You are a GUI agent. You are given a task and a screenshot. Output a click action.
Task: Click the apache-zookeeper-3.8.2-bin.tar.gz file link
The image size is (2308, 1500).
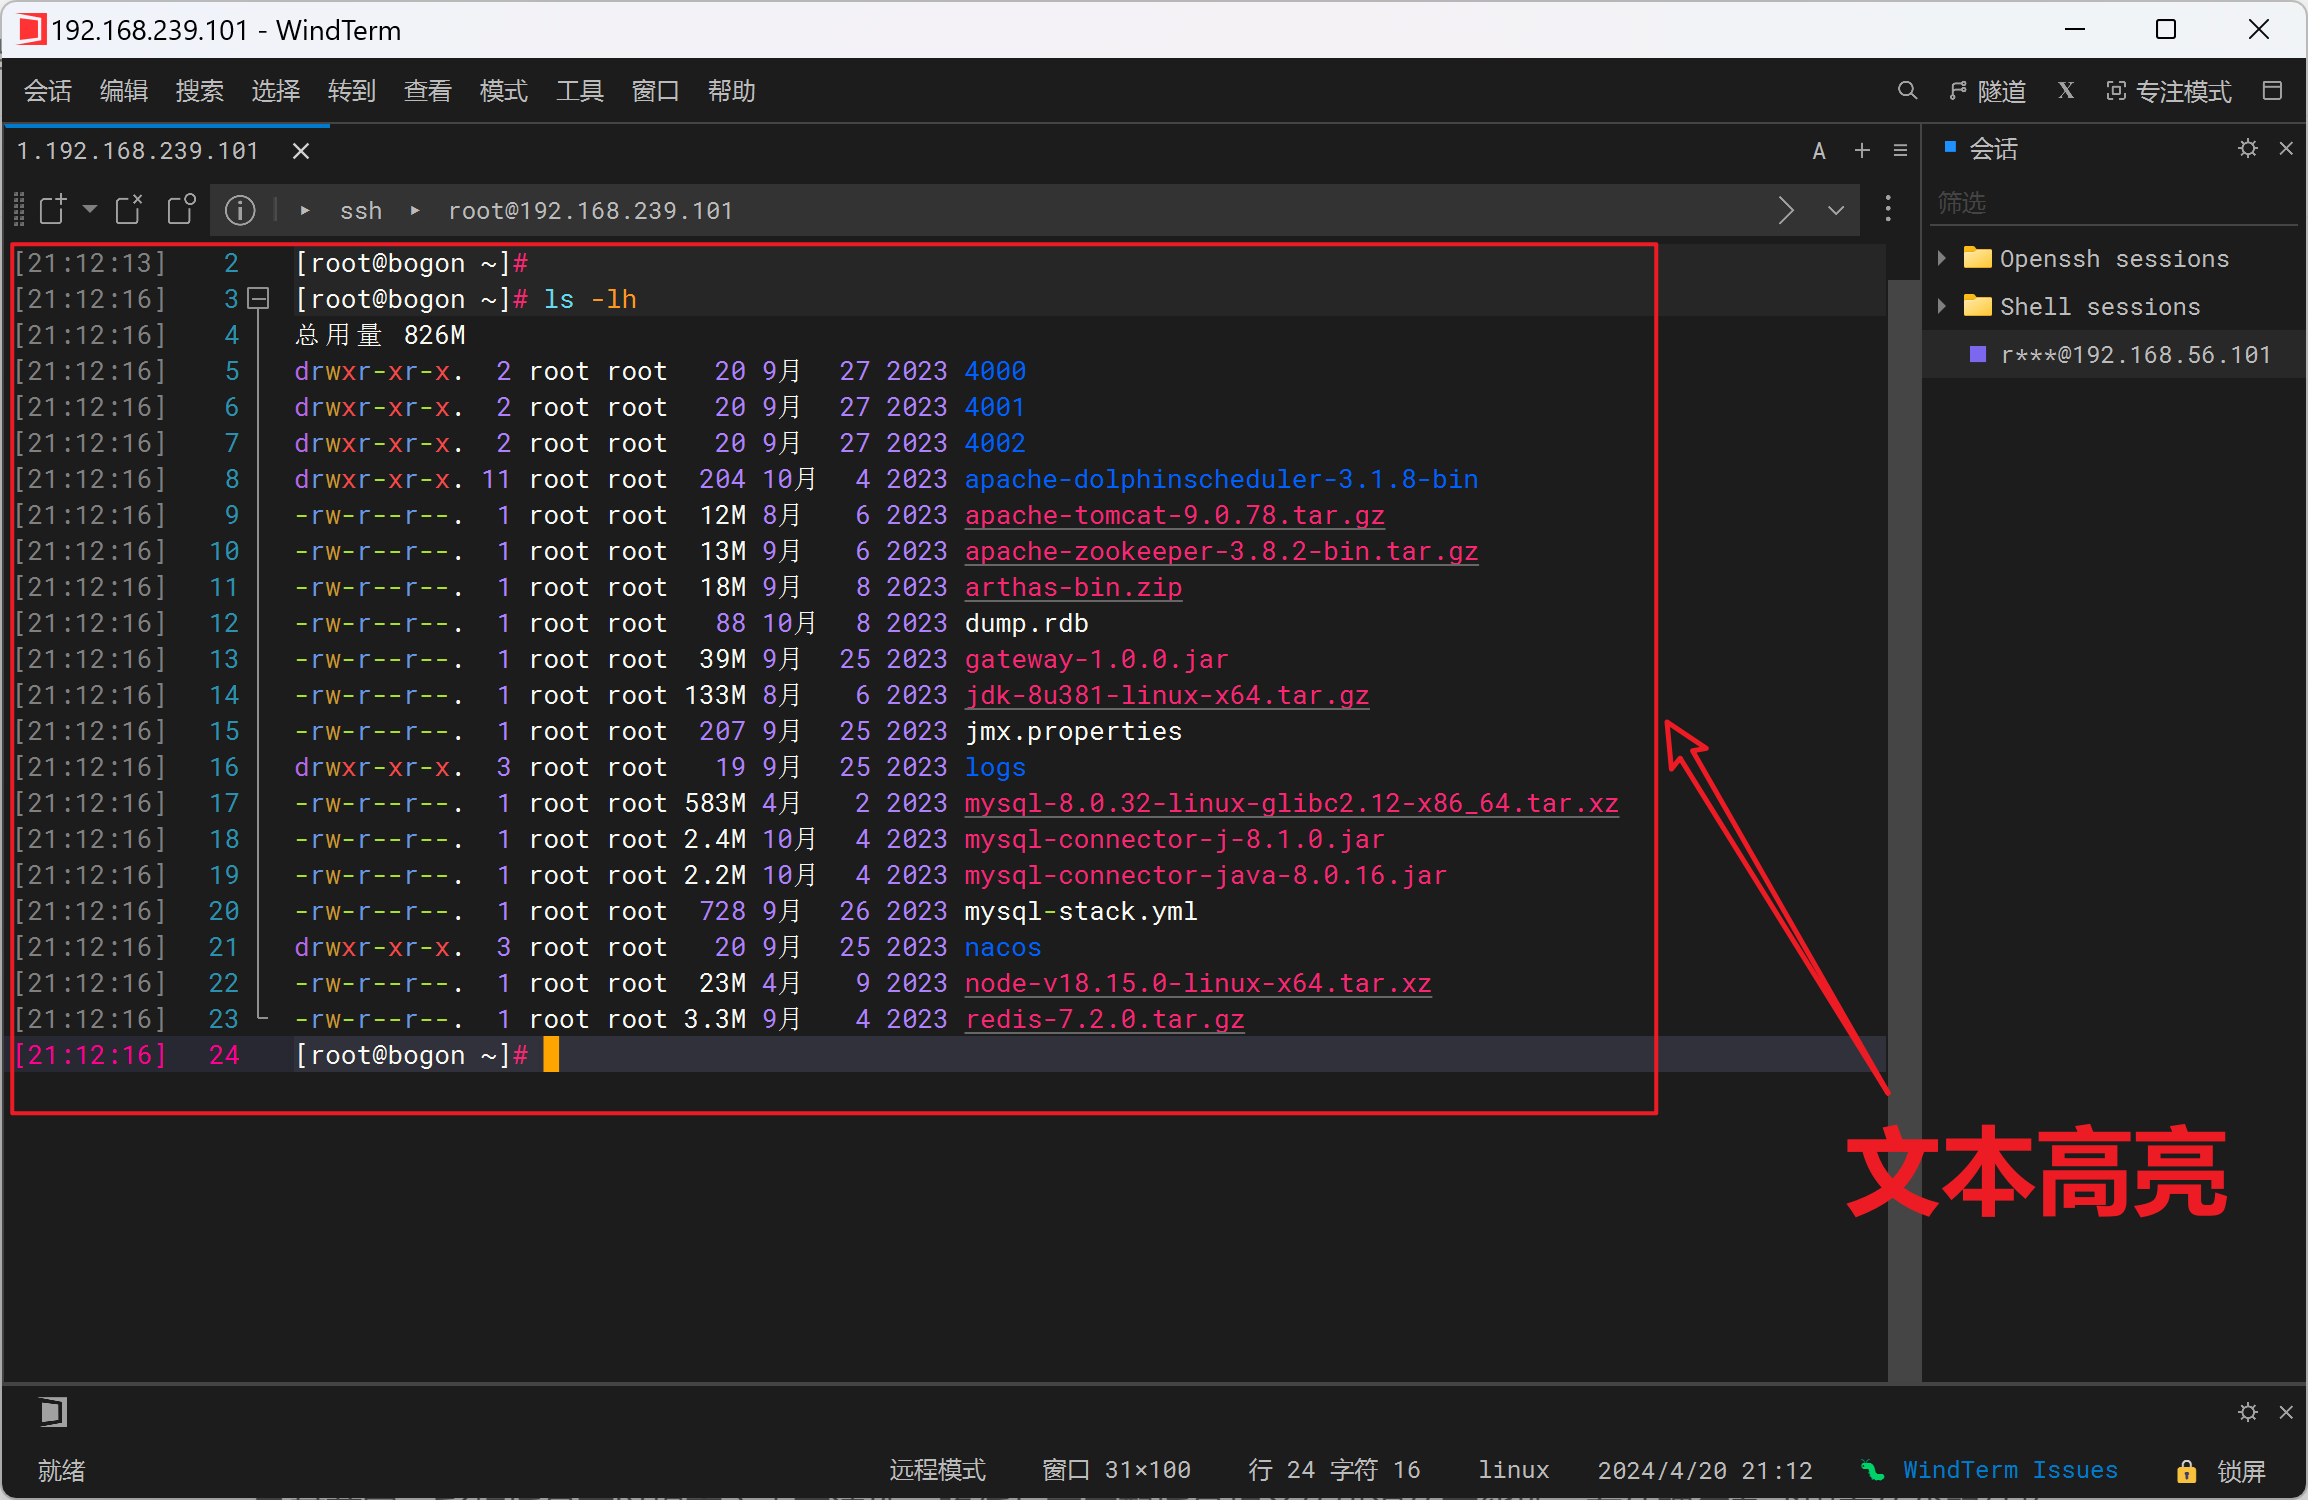1221,551
